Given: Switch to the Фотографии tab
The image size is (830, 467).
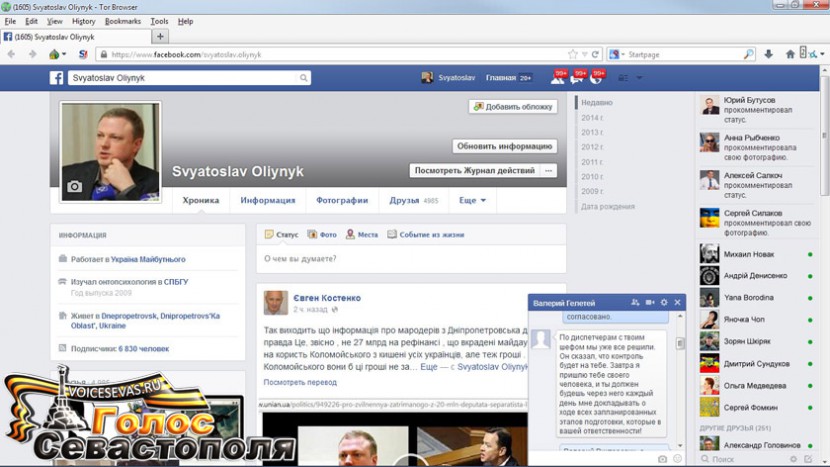Looking at the screenshot, I should coord(342,200).
